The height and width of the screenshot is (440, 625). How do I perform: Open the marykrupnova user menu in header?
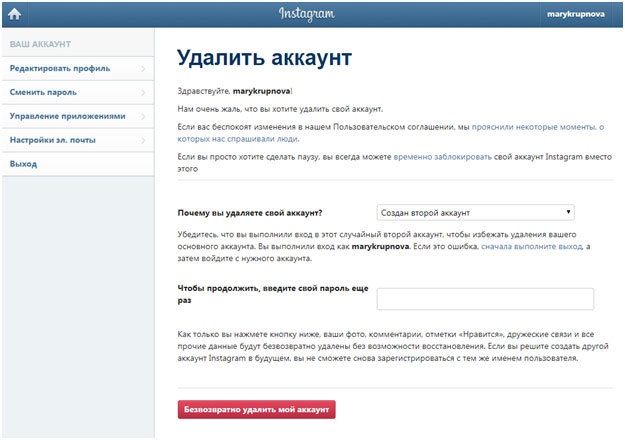[576, 14]
